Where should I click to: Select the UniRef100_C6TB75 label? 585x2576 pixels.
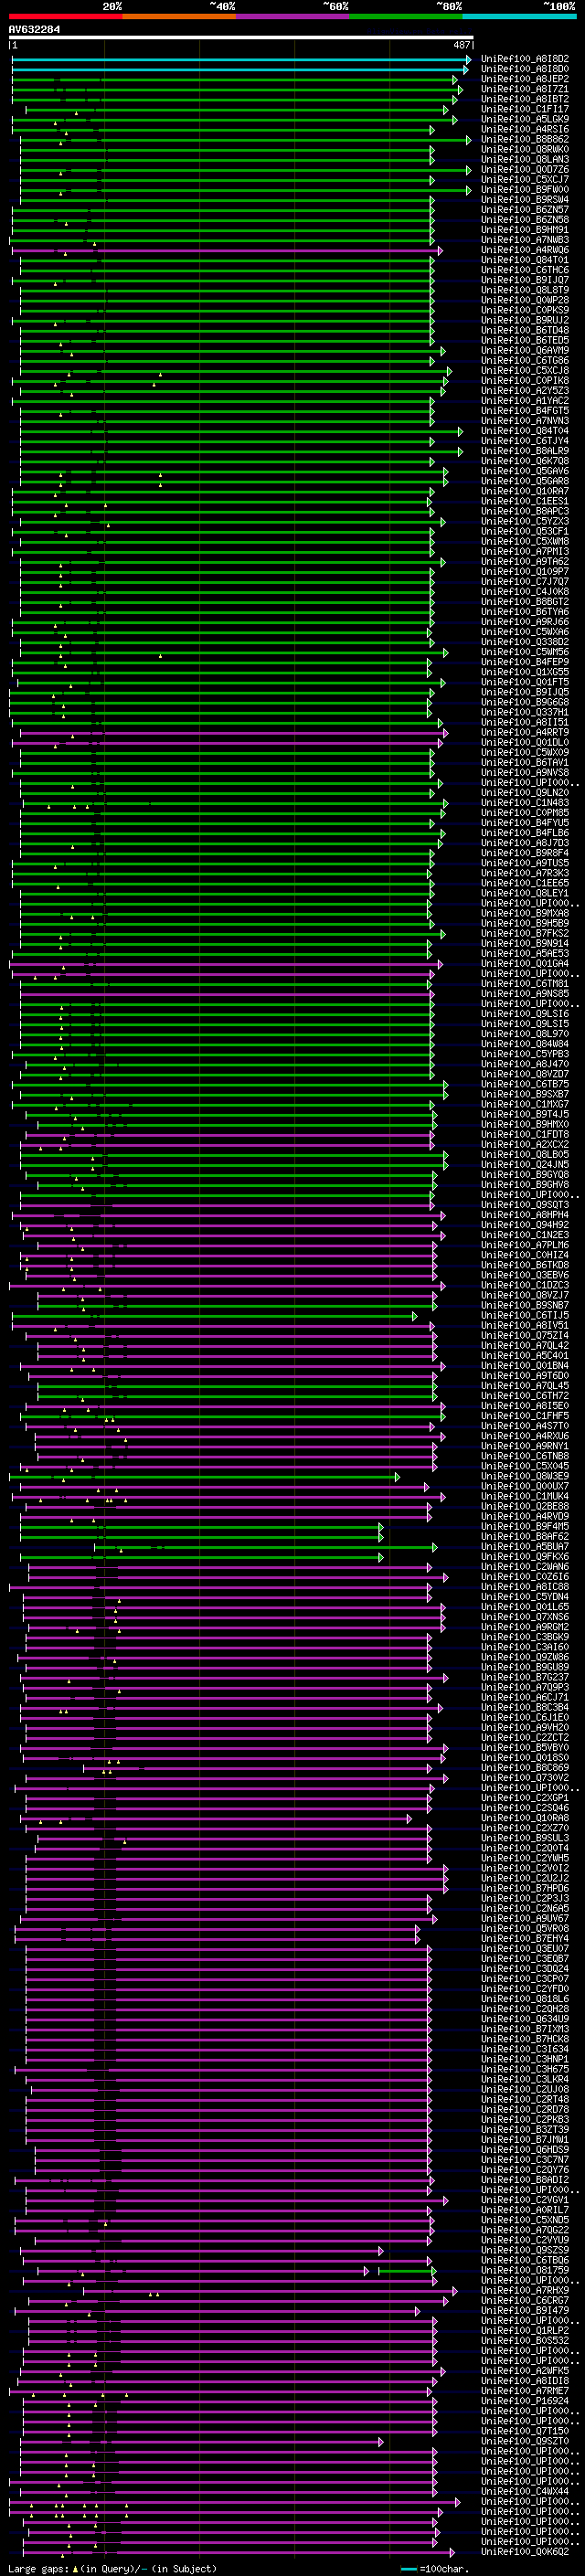(525, 1084)
